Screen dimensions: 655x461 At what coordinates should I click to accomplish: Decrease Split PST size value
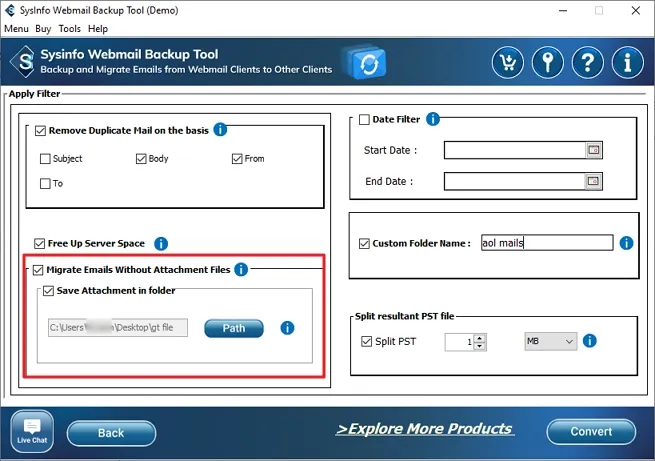coord(480,346)
